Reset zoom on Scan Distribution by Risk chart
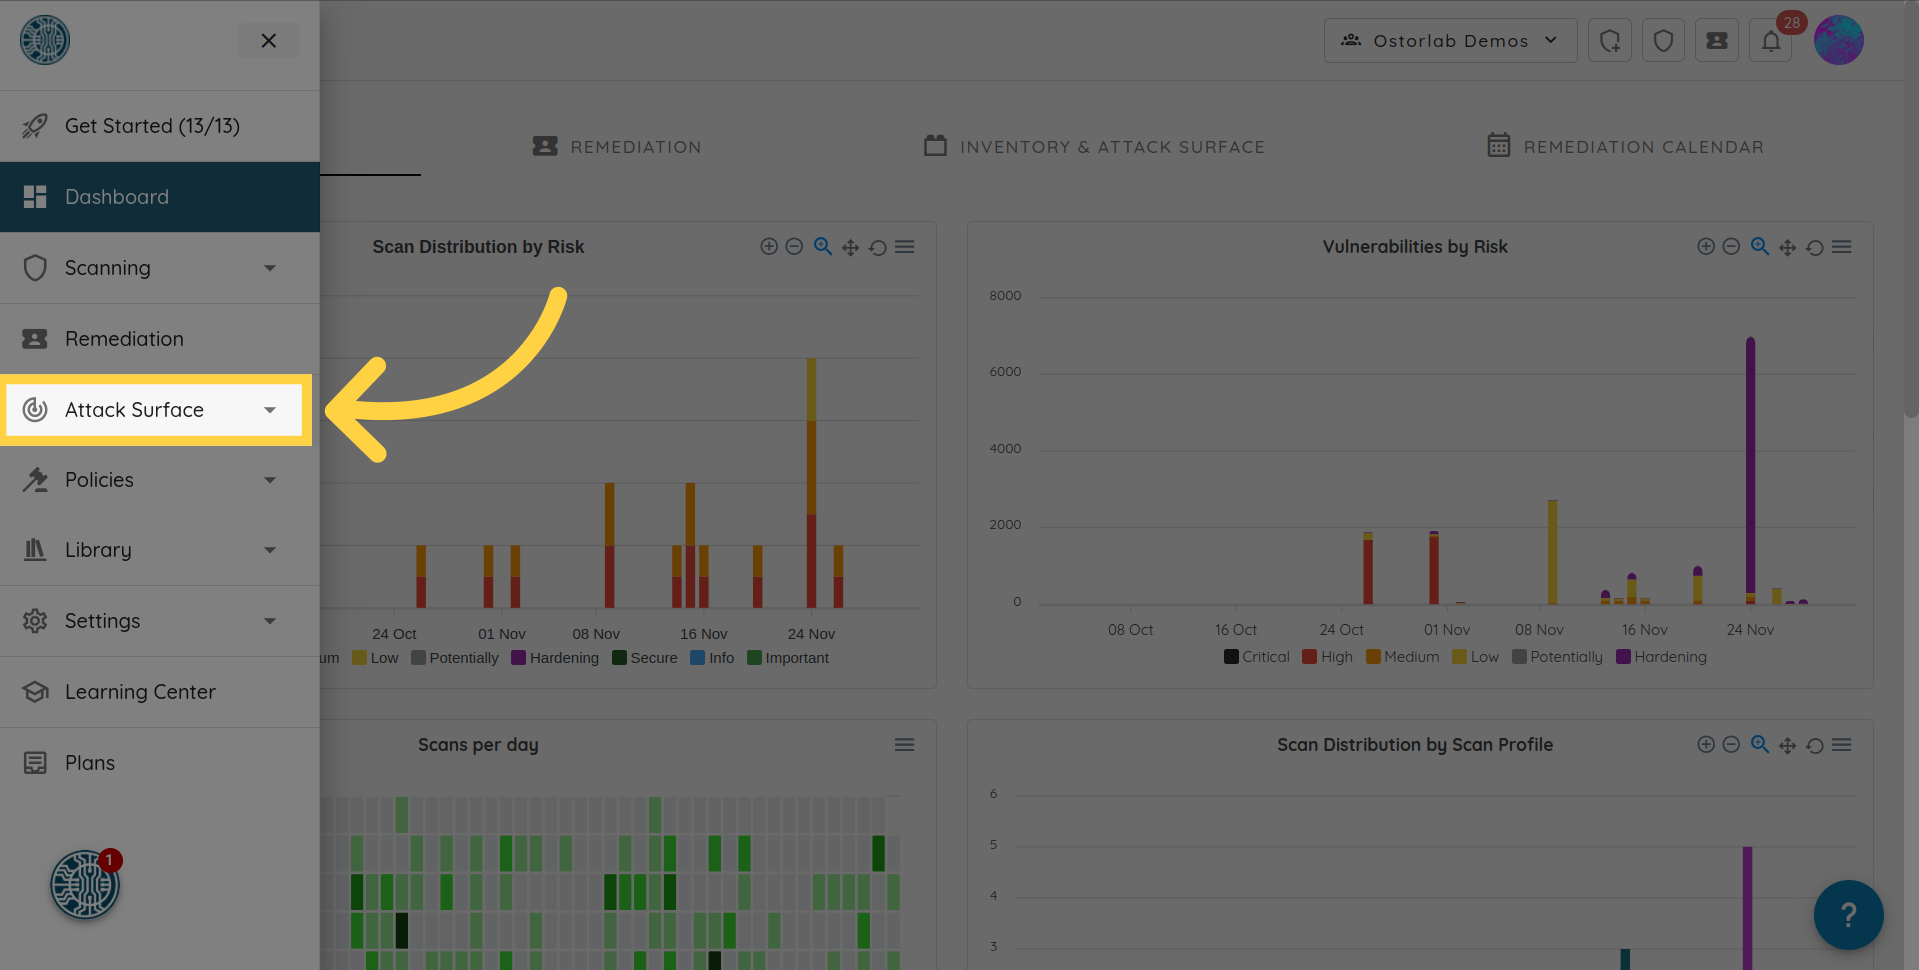Image resolution: width=1919 pixels, height=970 pixels. click(x=877, y=247)
